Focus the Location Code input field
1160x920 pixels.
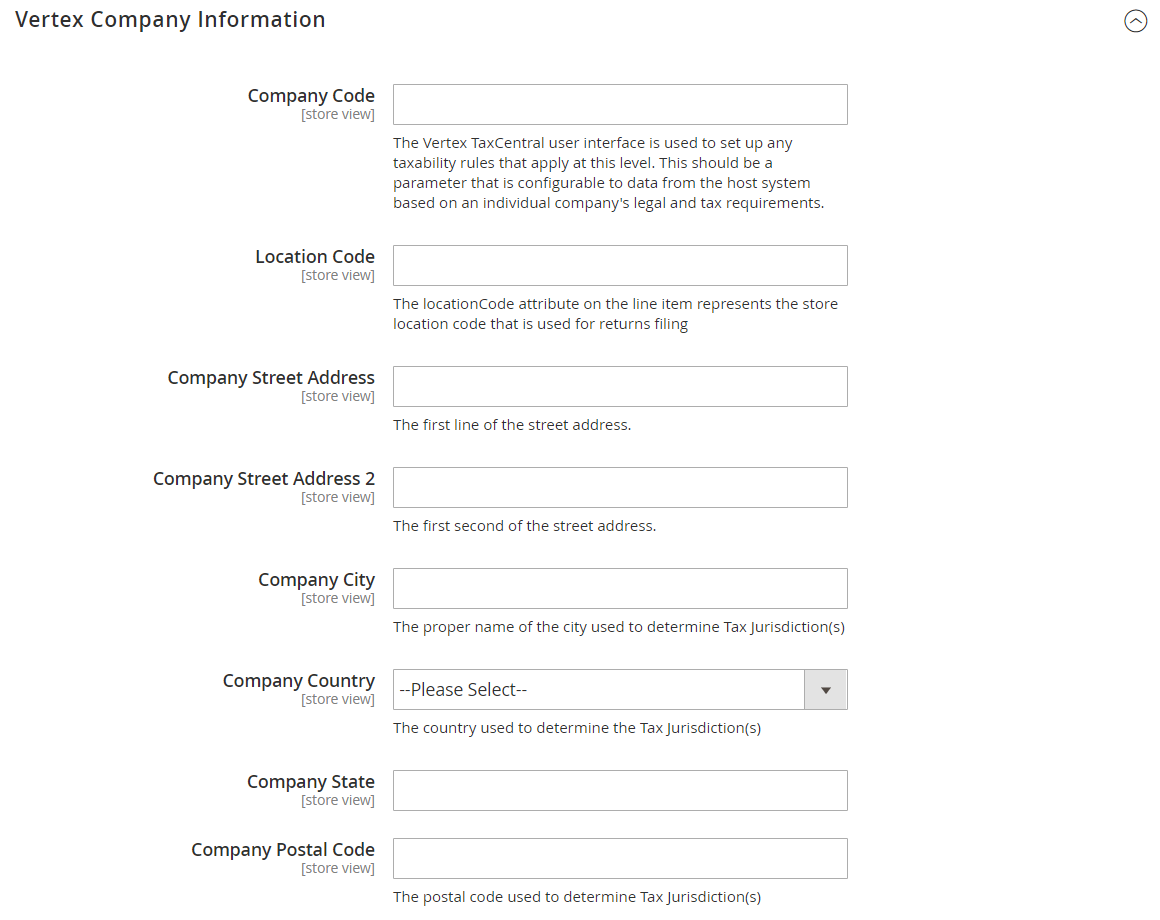620,265
